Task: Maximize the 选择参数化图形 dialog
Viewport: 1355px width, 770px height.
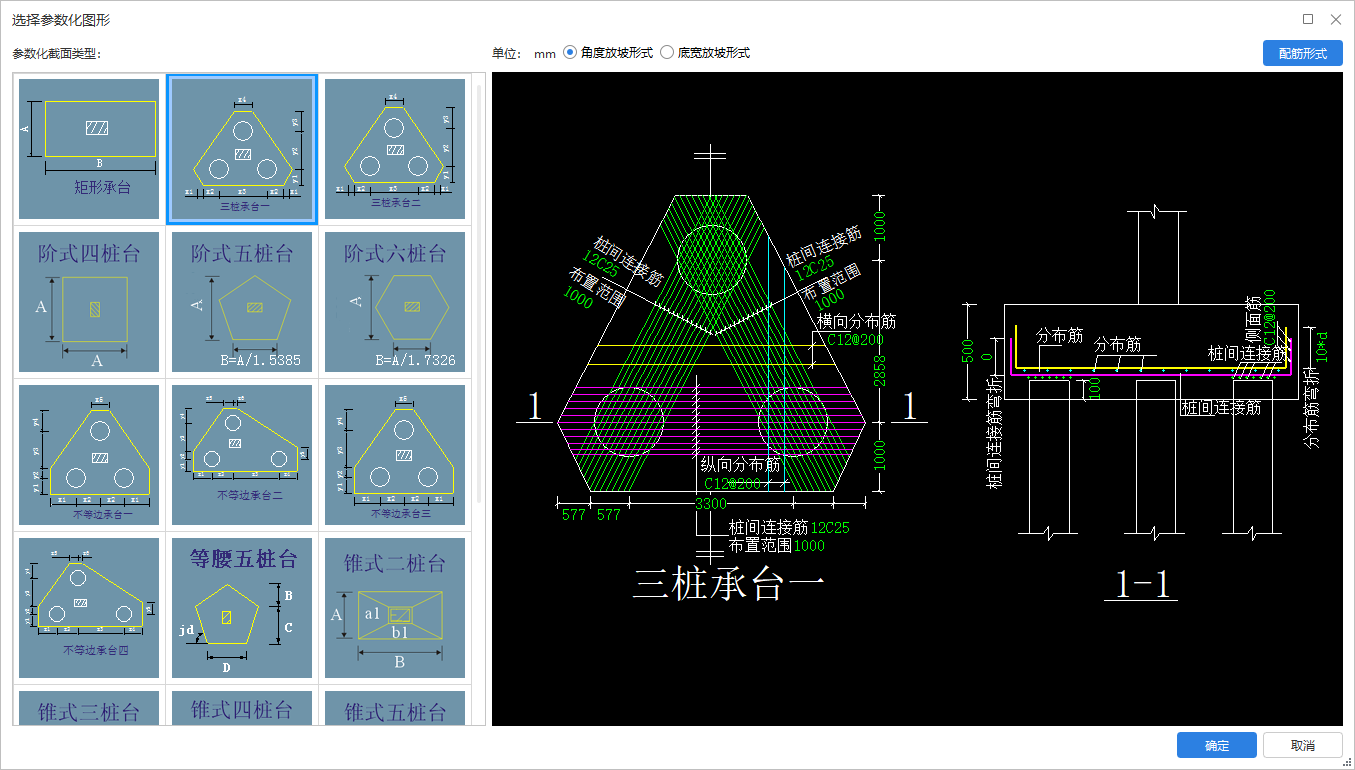Action: pyautogui.click(x=1308, y=19)
